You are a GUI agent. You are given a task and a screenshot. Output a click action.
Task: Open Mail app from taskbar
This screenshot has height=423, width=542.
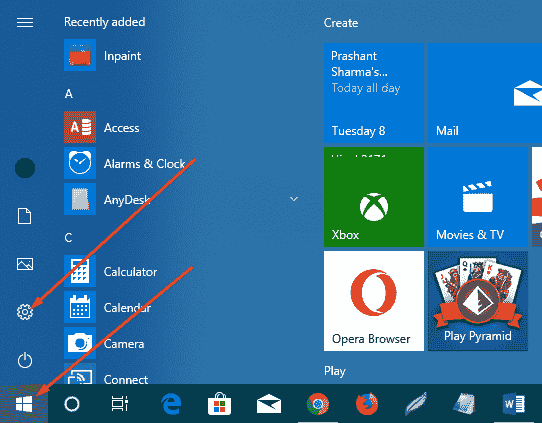tap(269, 404)
